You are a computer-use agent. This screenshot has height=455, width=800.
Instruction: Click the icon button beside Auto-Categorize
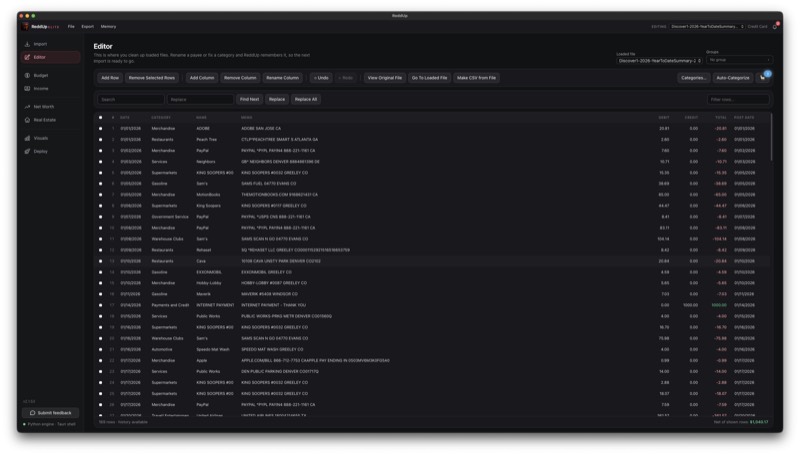[763, 78]
